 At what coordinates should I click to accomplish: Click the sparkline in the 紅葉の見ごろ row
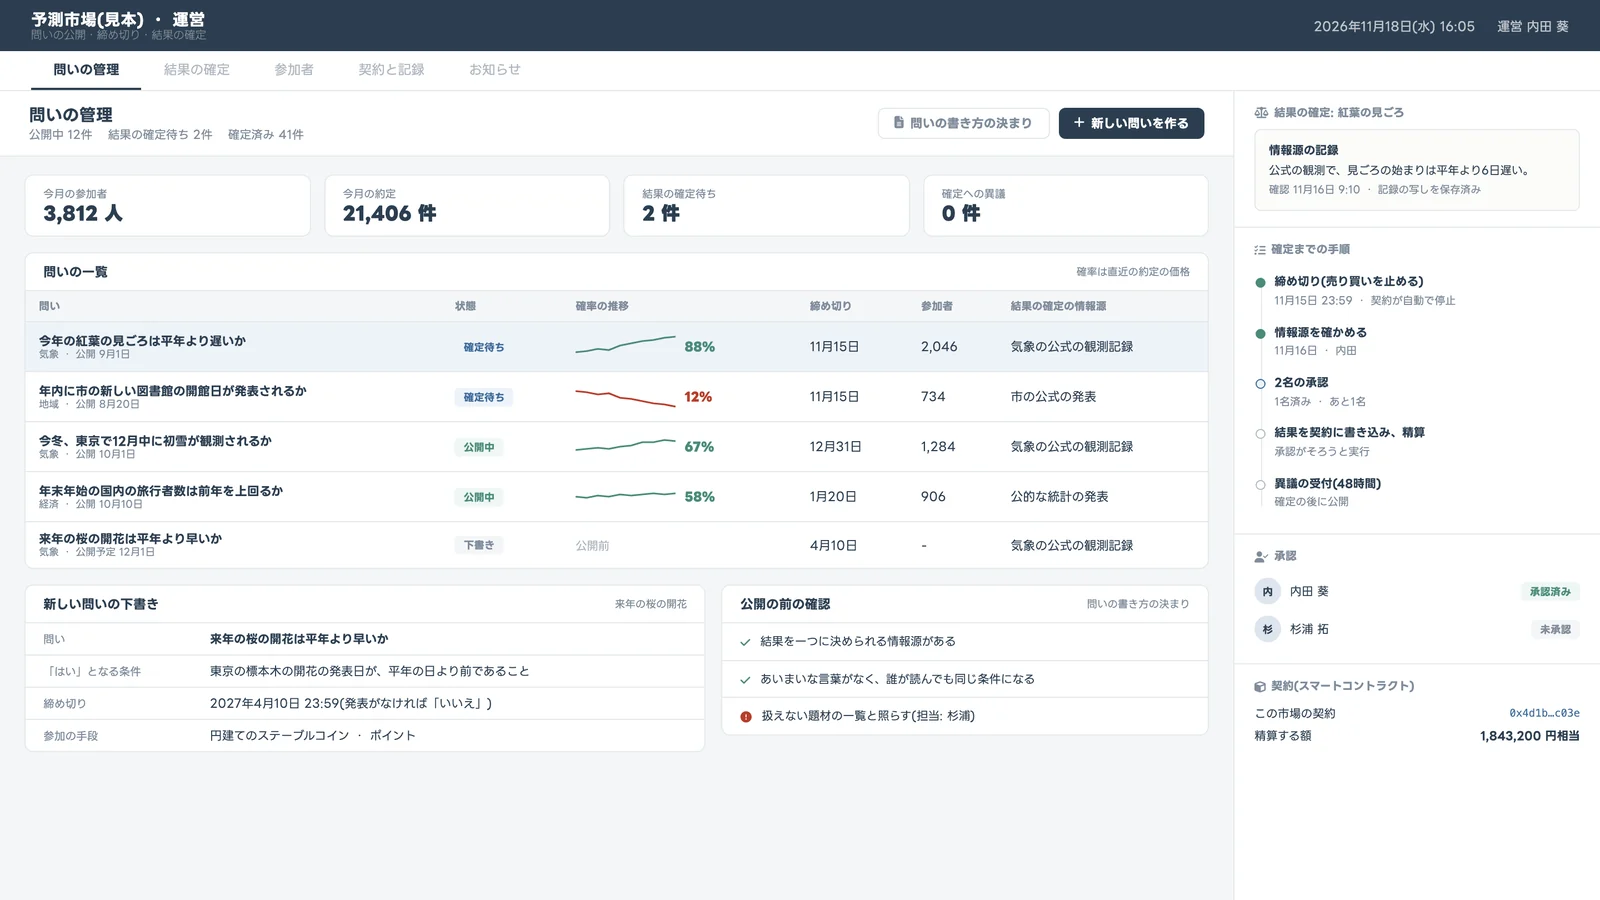(x=625, y=345)
